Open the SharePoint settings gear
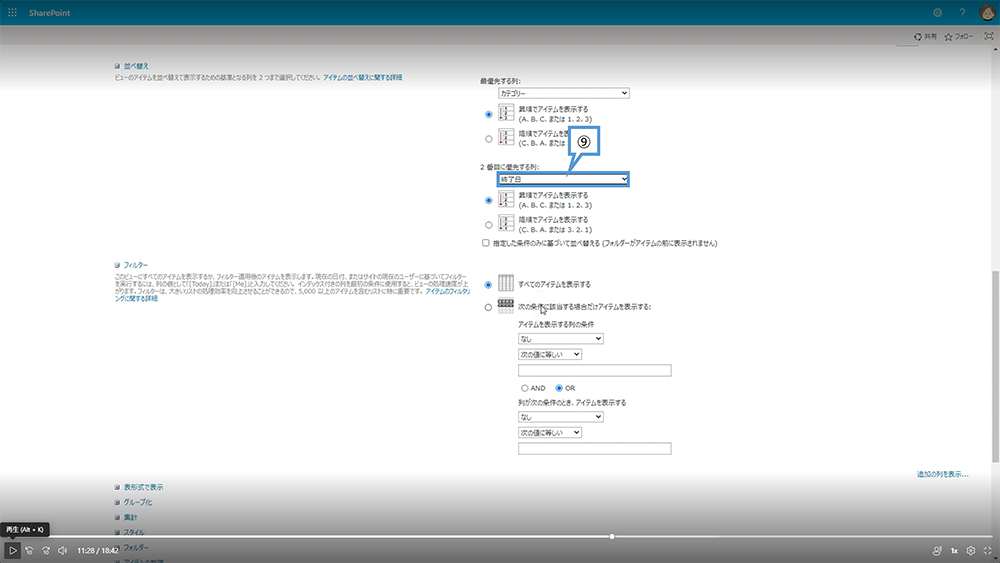1000x563 pixels. coord(937,12)
